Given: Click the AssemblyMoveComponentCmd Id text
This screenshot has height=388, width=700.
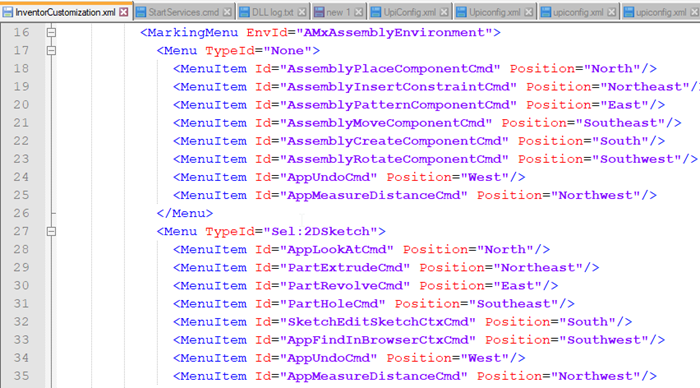Looking at the screenshot, I should point(386,123).
